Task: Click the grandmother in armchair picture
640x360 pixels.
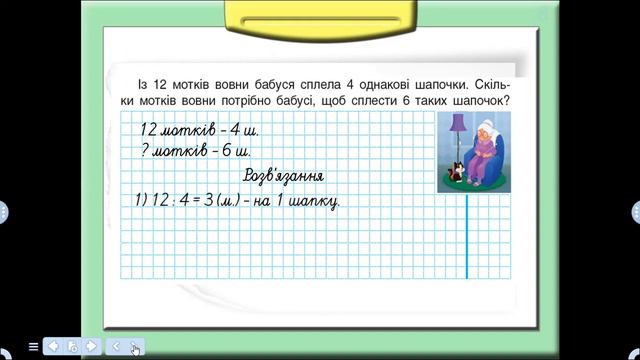Action: [x=474, y=152]
